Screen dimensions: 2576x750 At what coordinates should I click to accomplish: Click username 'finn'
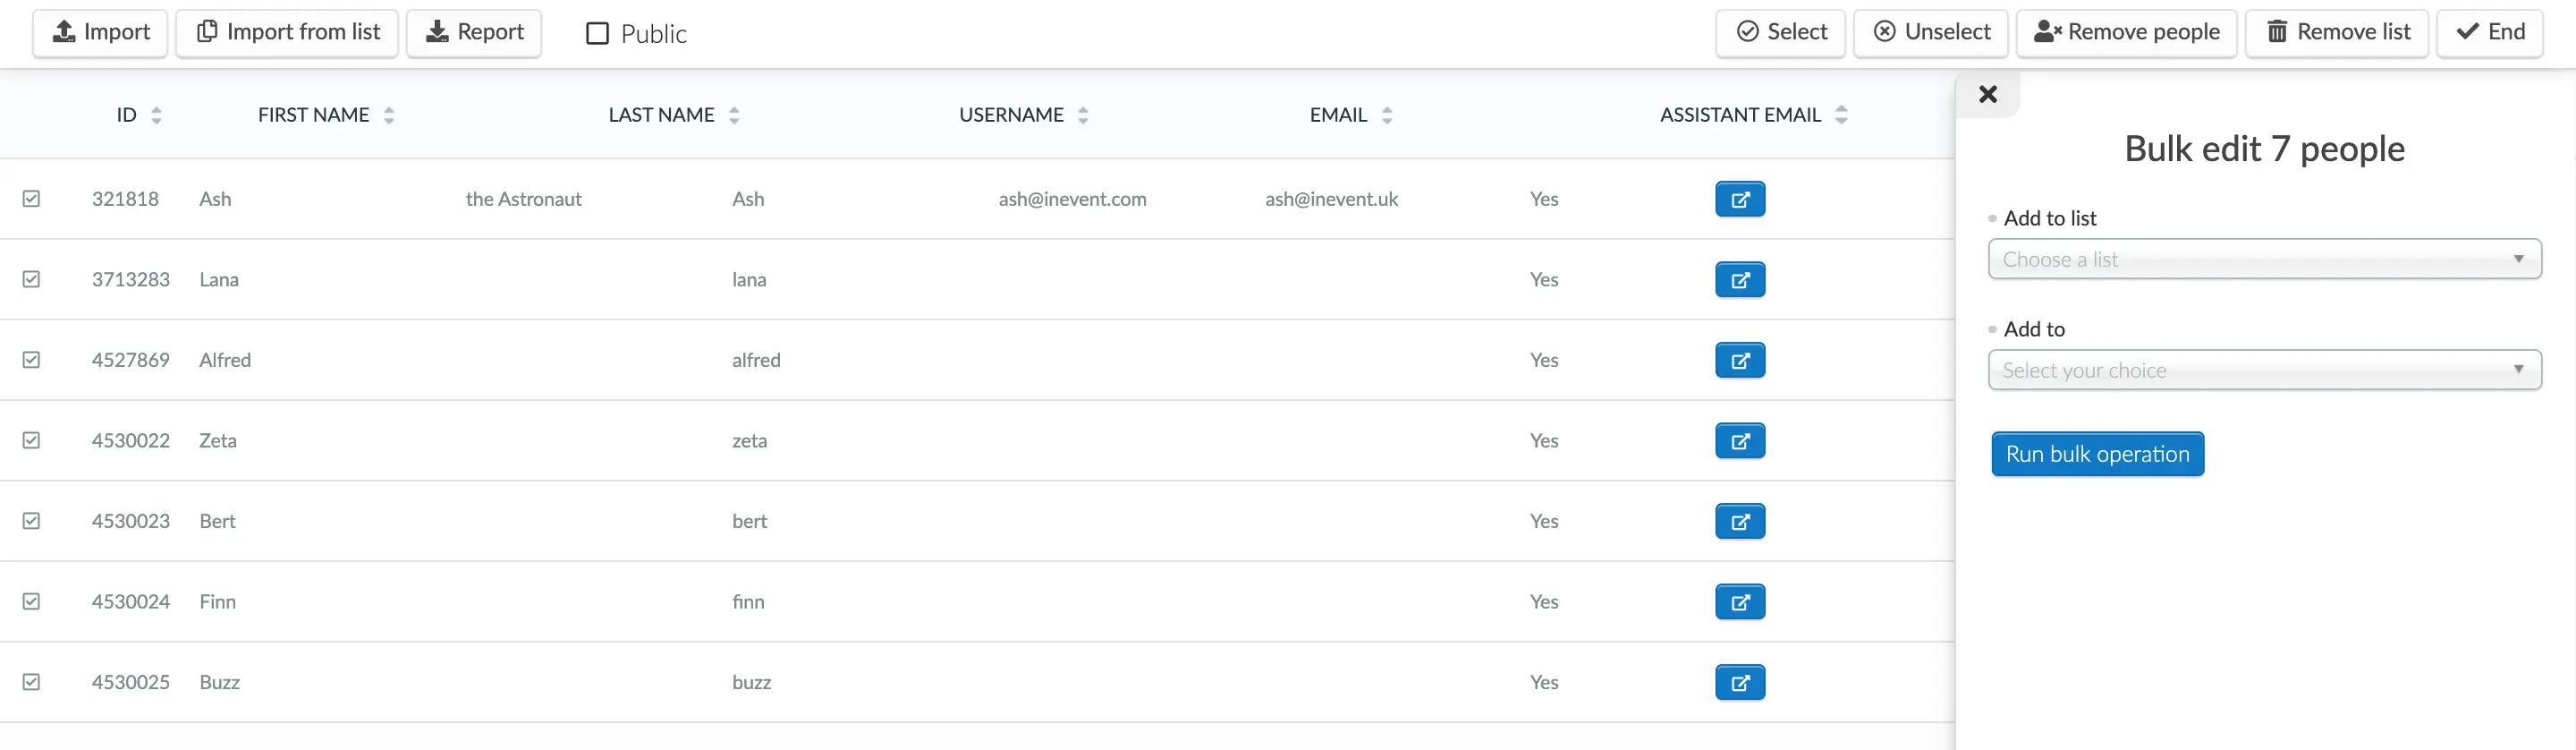pos(748,602)
